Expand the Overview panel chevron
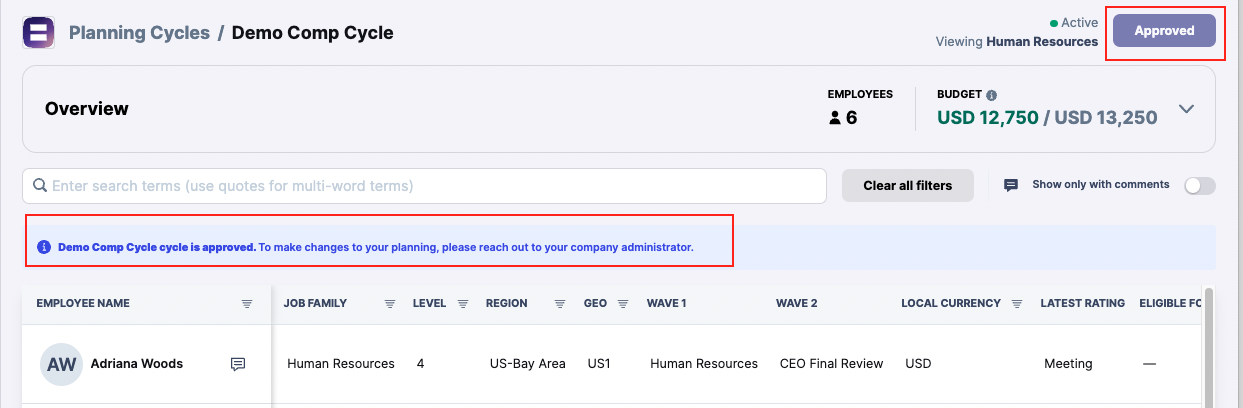The image size is (1243, 408). [x=1187, y=109]
